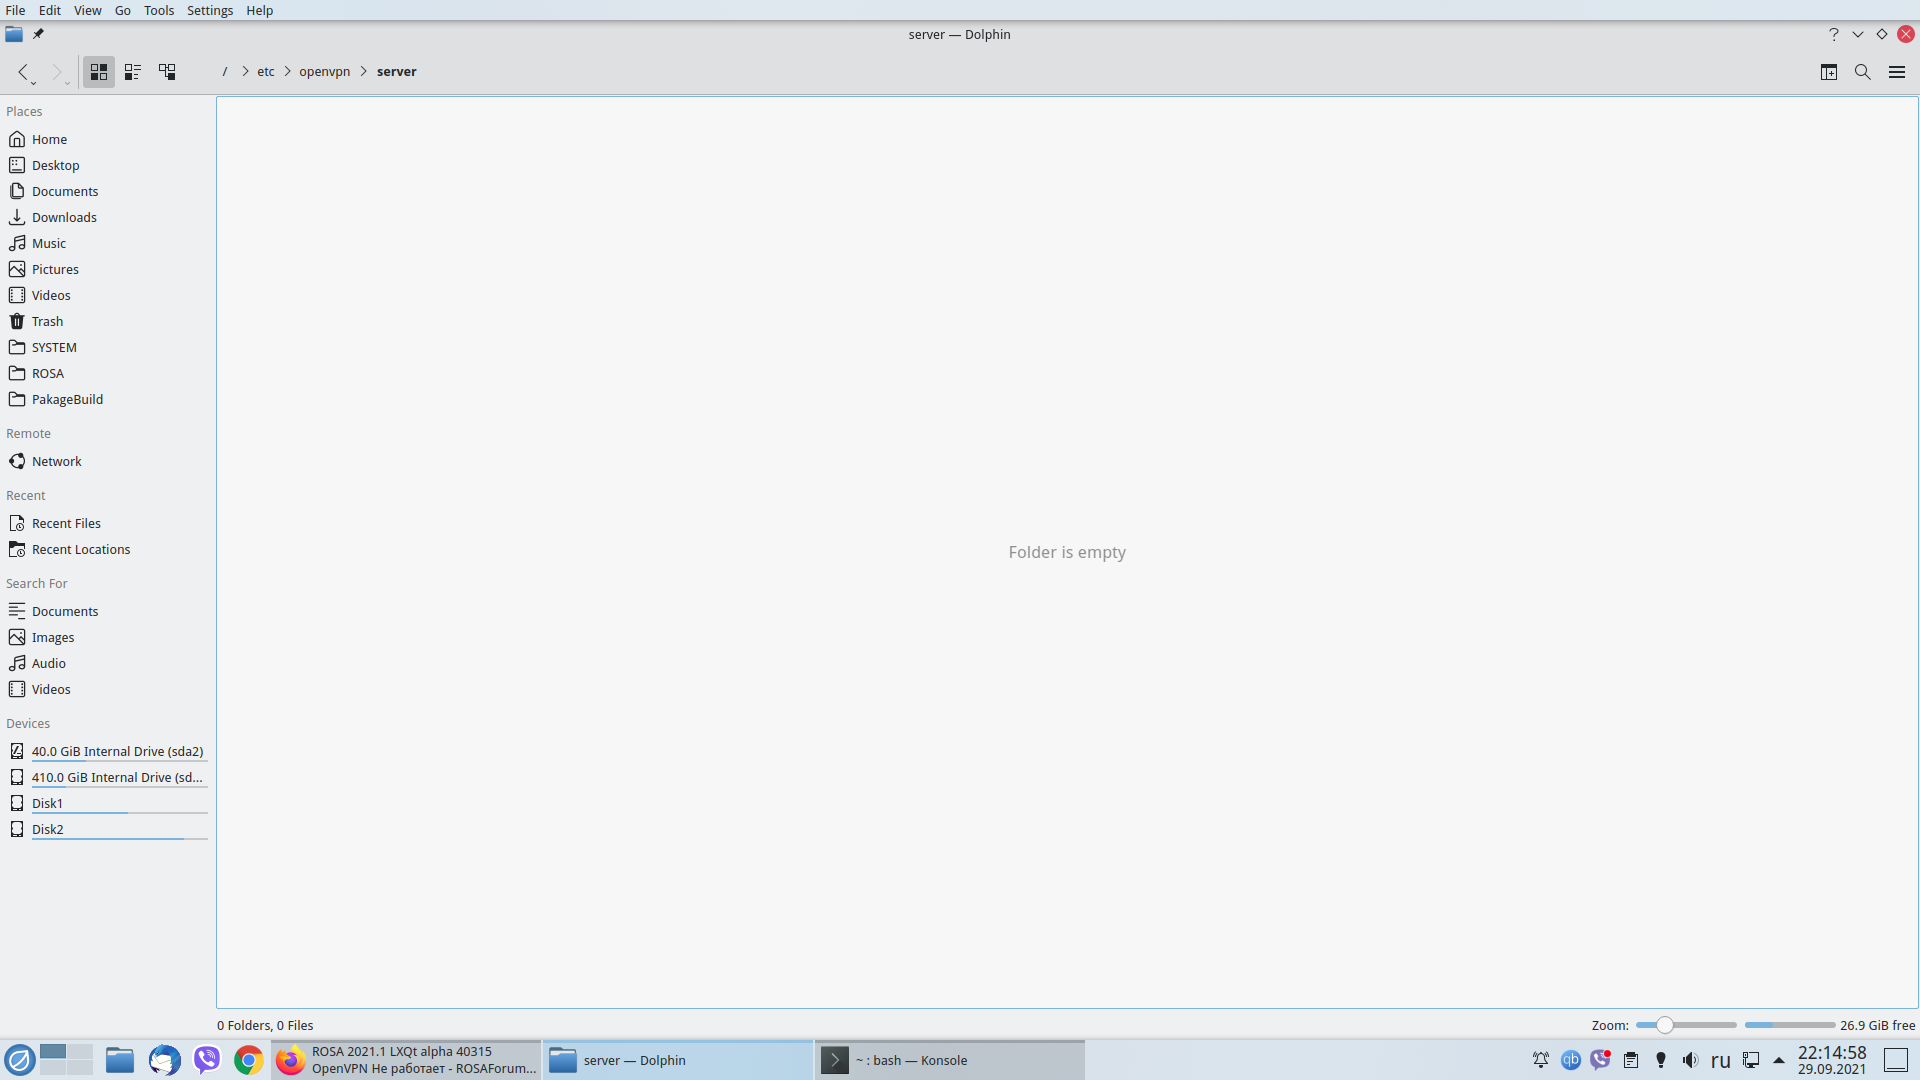Open the search tool

coord(1862,72)
